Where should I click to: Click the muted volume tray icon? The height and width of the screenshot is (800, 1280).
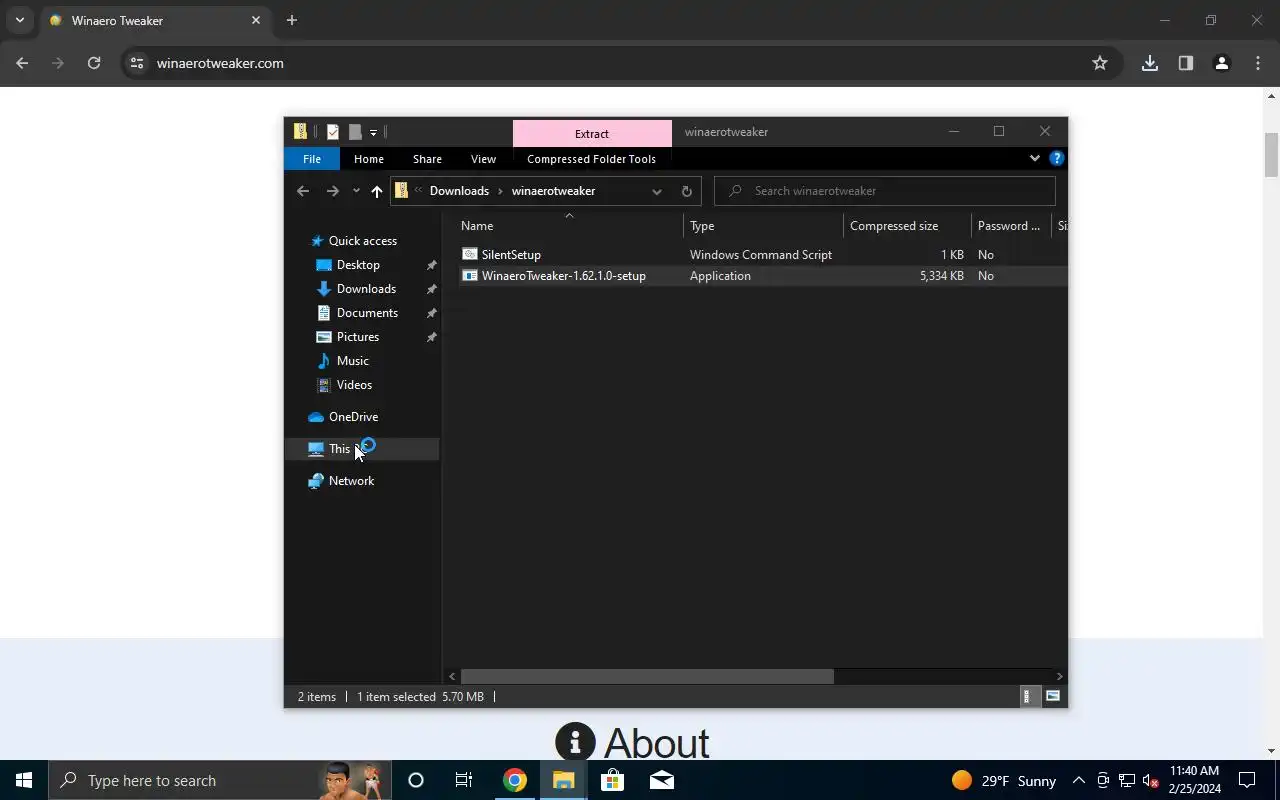(1150, 781)
